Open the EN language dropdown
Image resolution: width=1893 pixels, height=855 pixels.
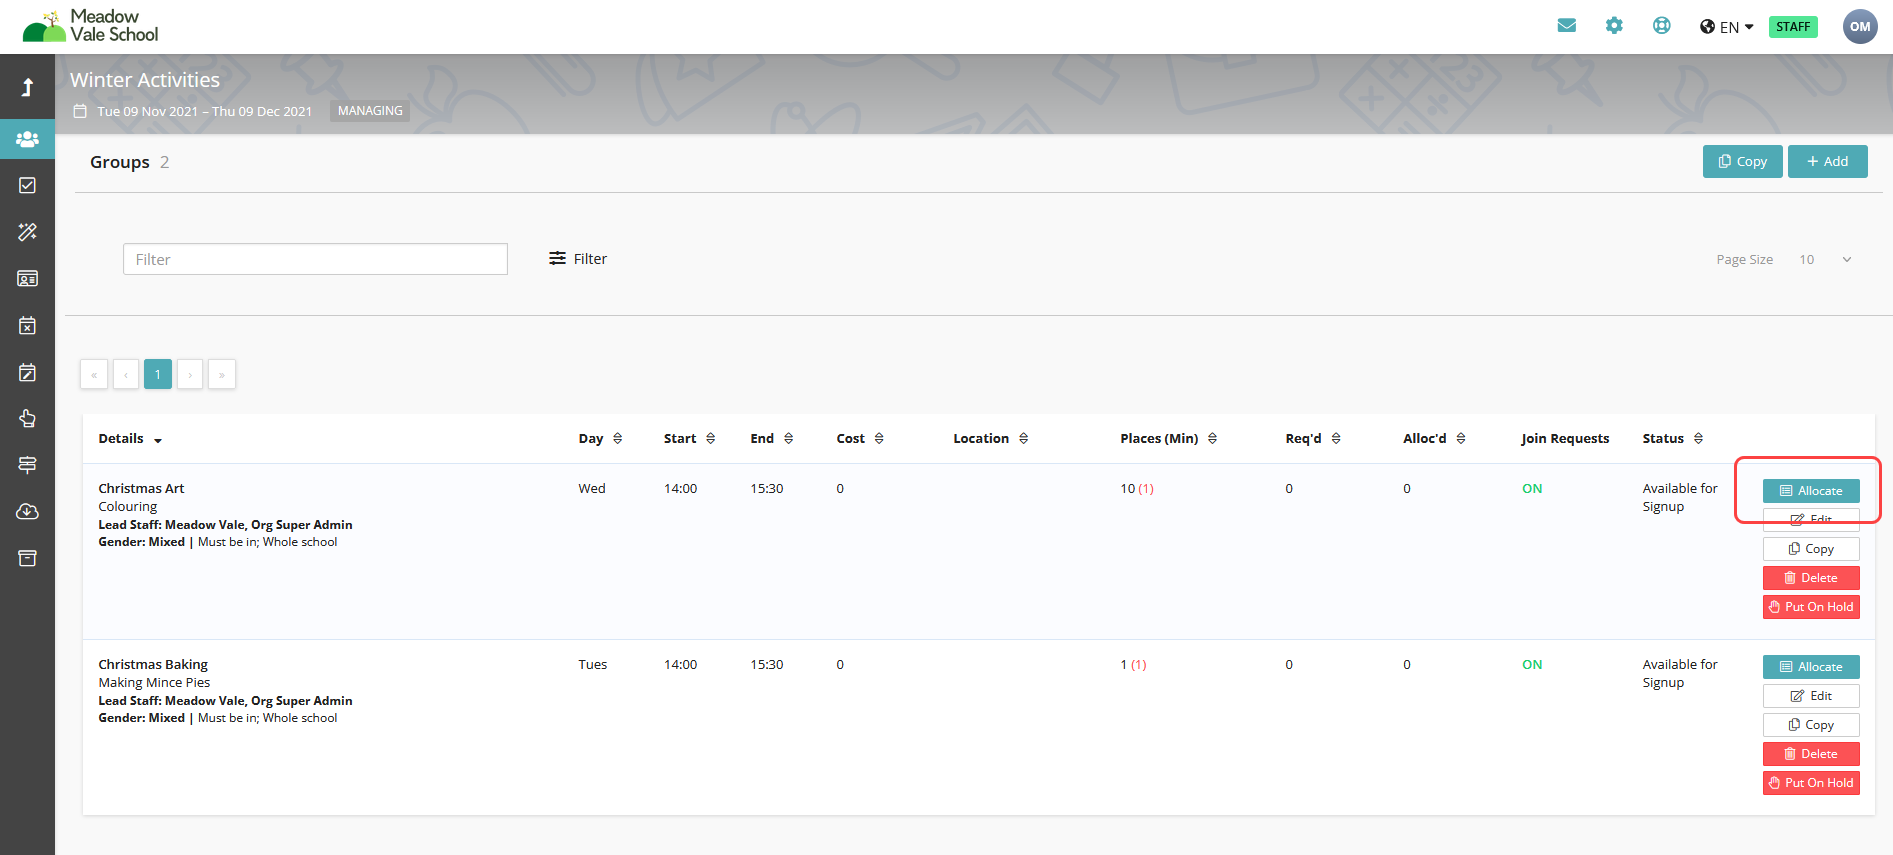[x=1727, y=27]
